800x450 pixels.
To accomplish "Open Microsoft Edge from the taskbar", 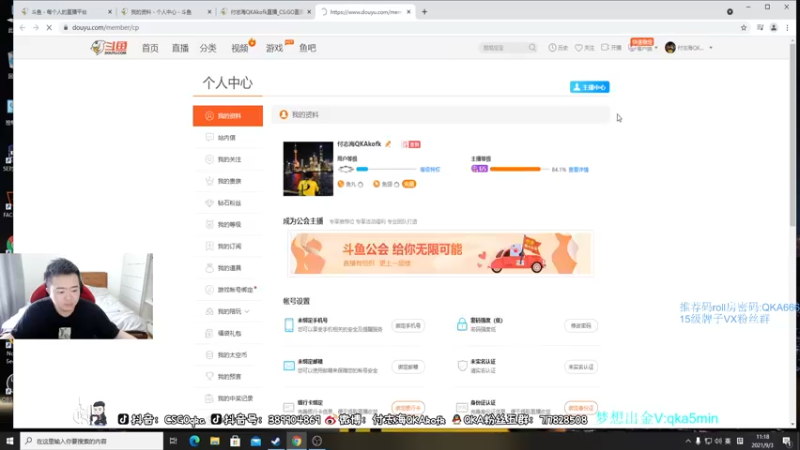I will tap(194, 441).
